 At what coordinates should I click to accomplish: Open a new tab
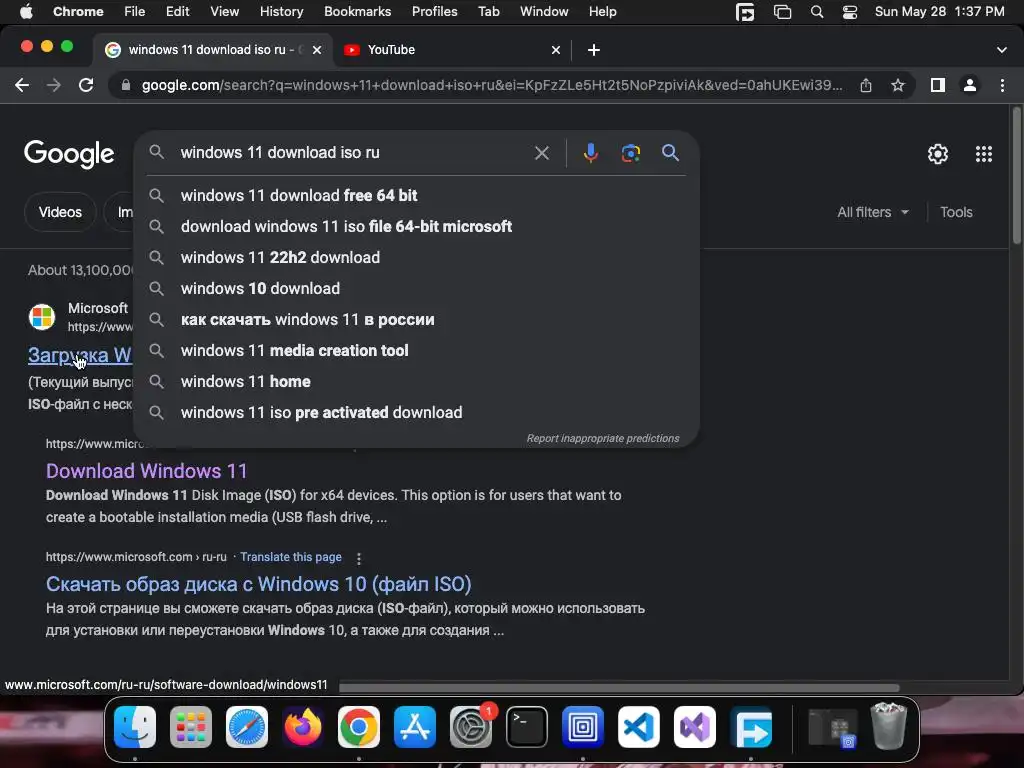click(x=594, y=50)
